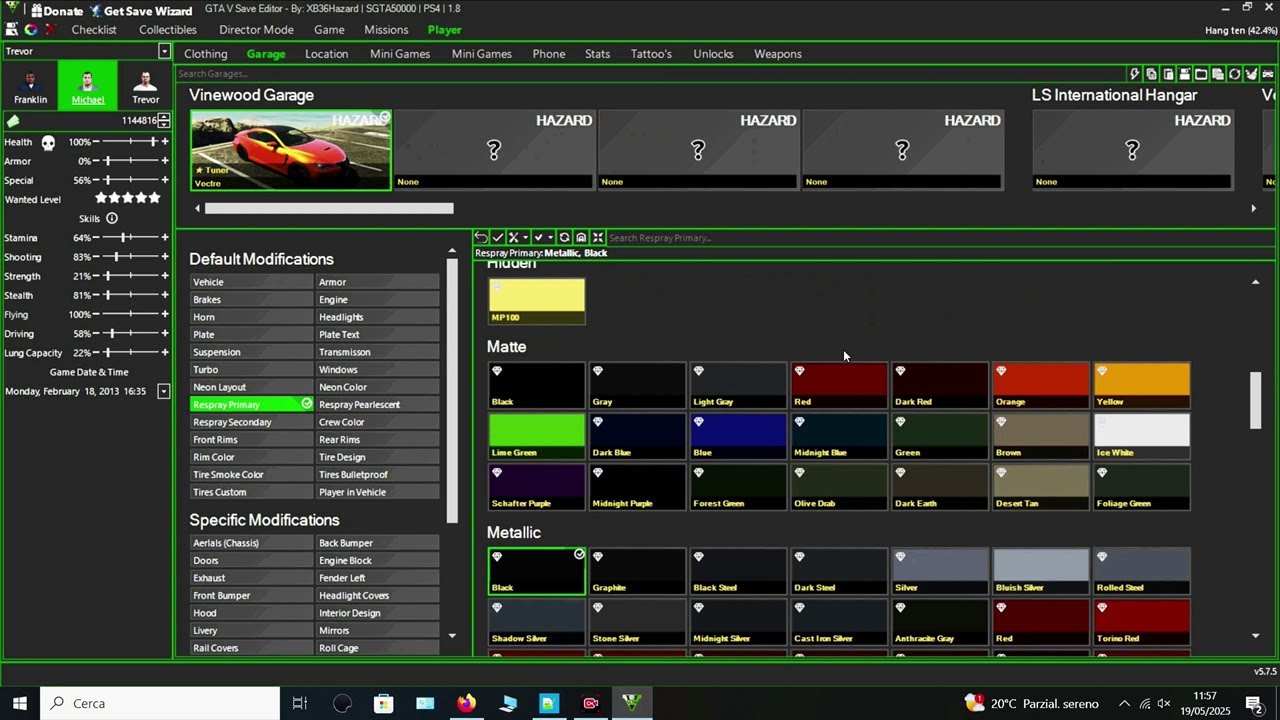The image size is (1280, 720).
Task: Click the green money tag icon
Action: [13, 121]
